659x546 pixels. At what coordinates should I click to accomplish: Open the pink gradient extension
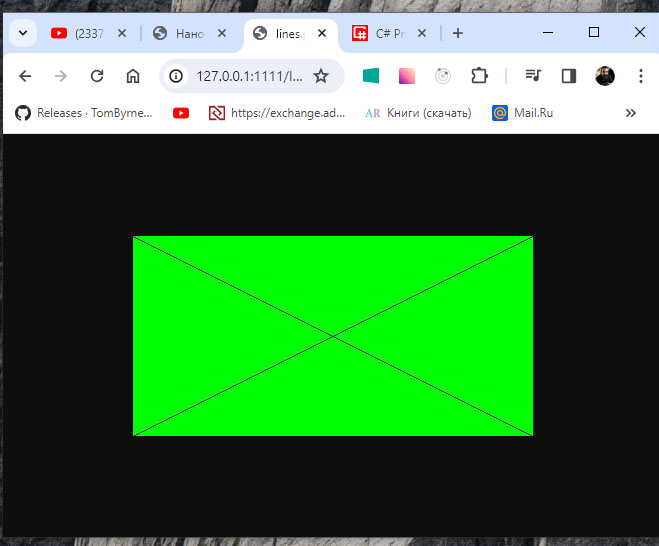(407, 76)
